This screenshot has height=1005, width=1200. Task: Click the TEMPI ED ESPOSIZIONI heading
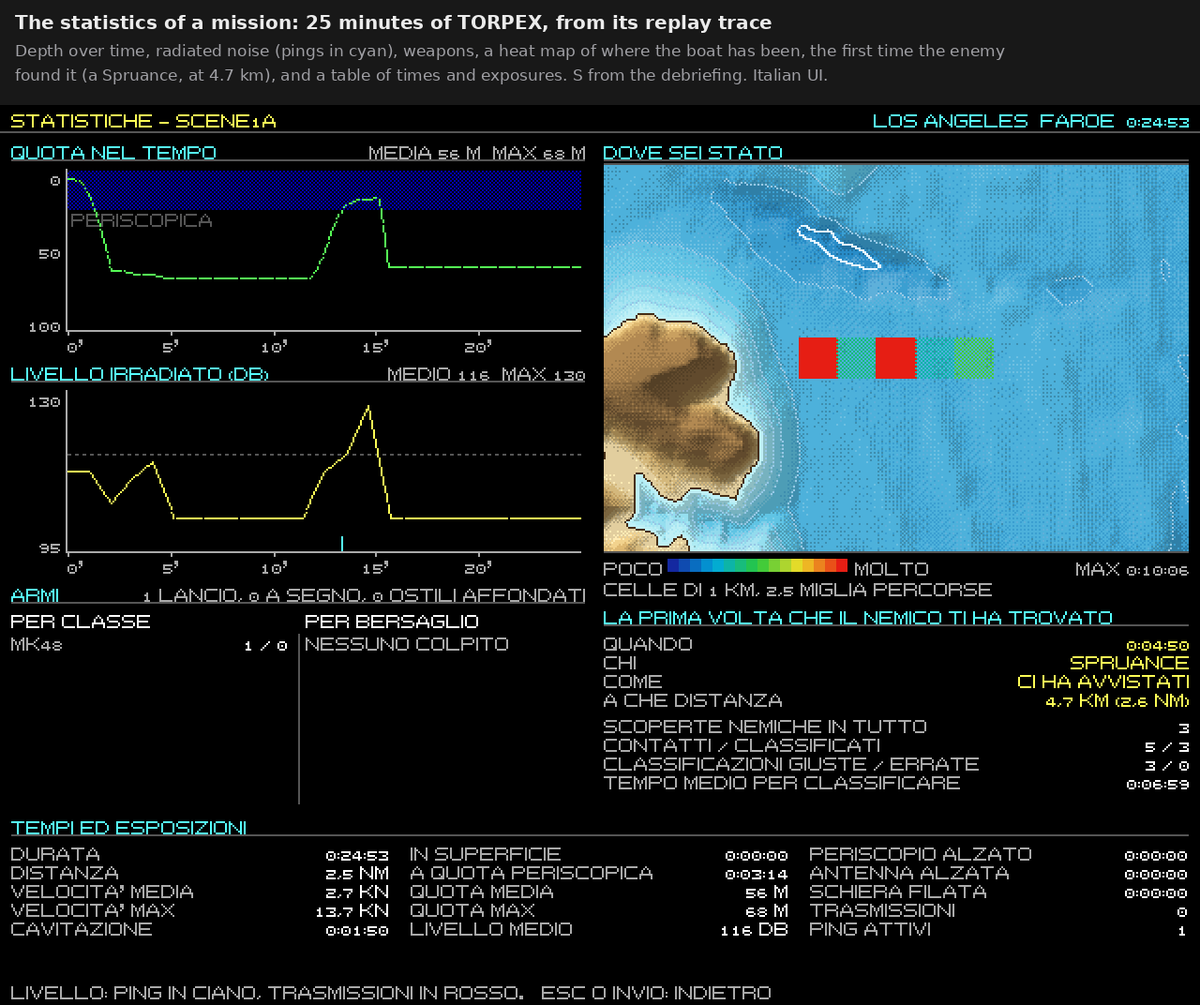tap(129, 827)
